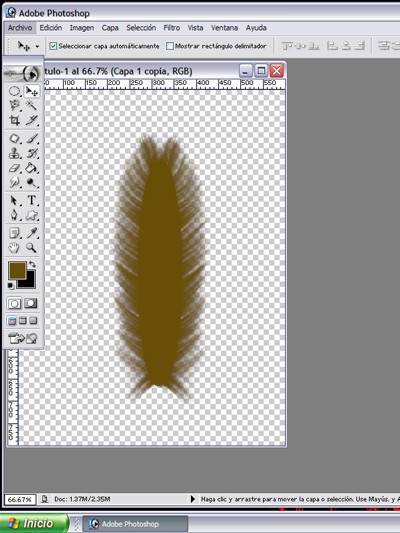The height and width of the screenshot is (533, 400).
Task: Open Adobe Online feather picture at toolbox top
Action: [22, 73]
